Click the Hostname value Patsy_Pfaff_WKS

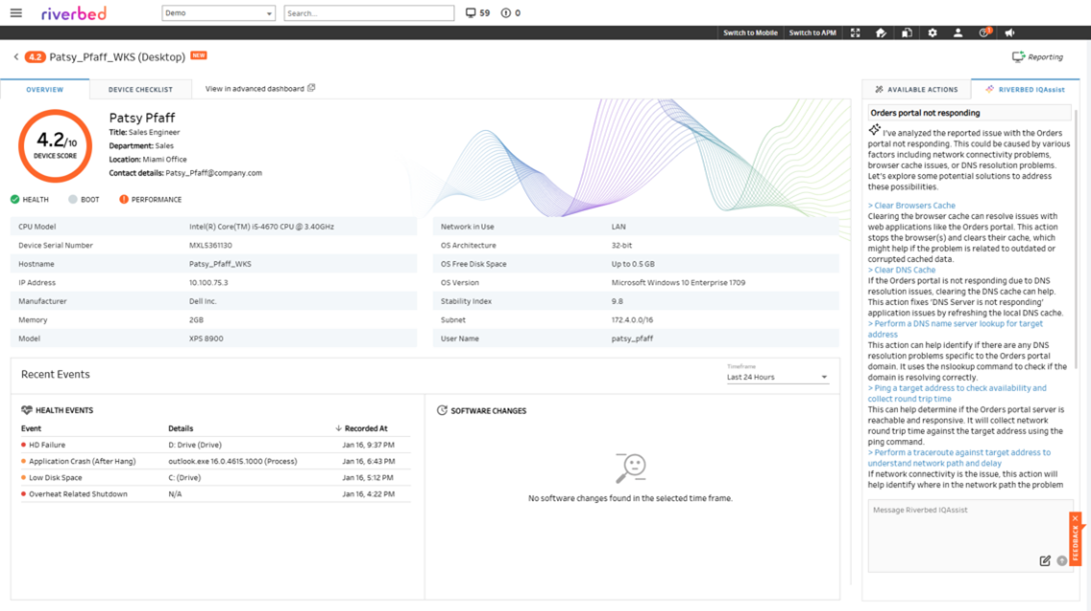(x=221, y=264)
